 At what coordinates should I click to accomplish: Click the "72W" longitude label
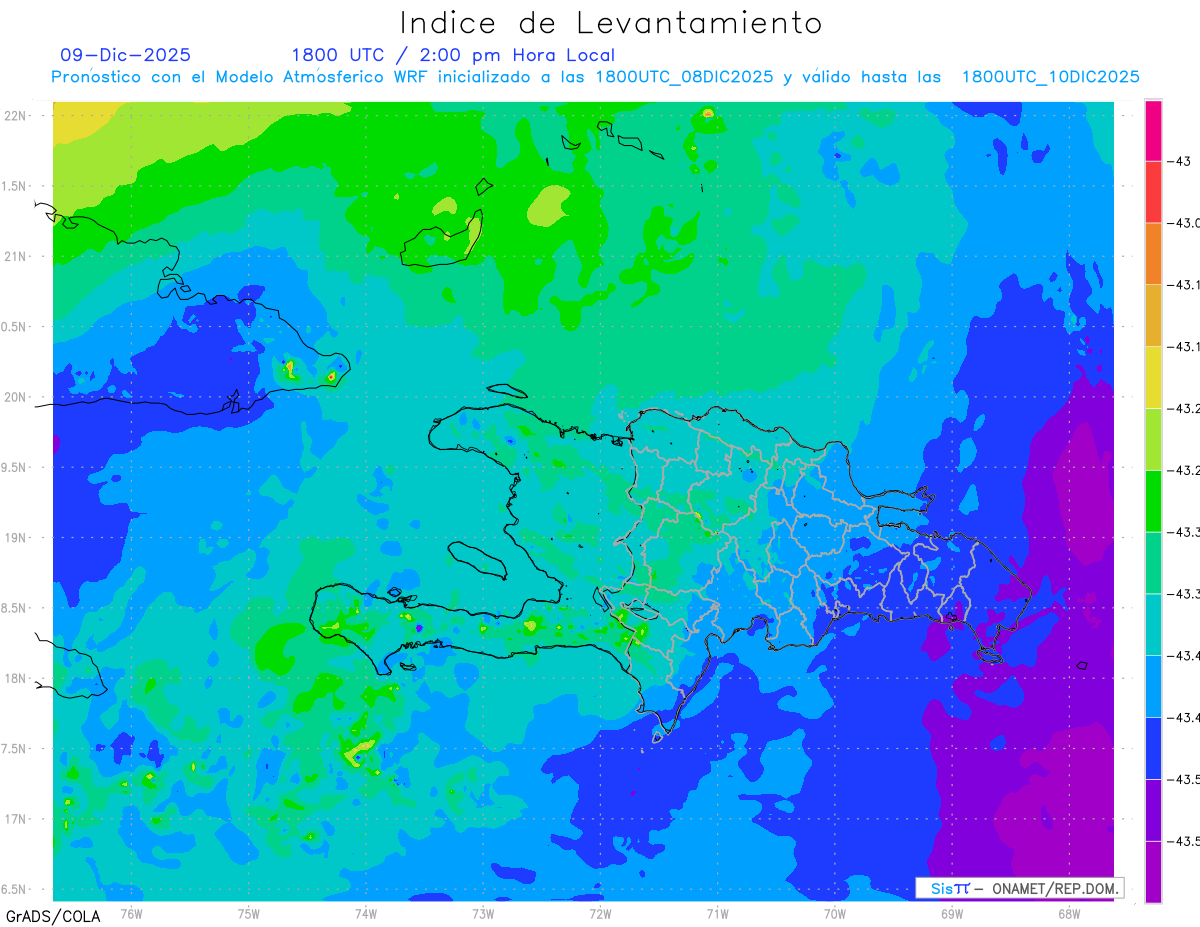click(600, 913)
